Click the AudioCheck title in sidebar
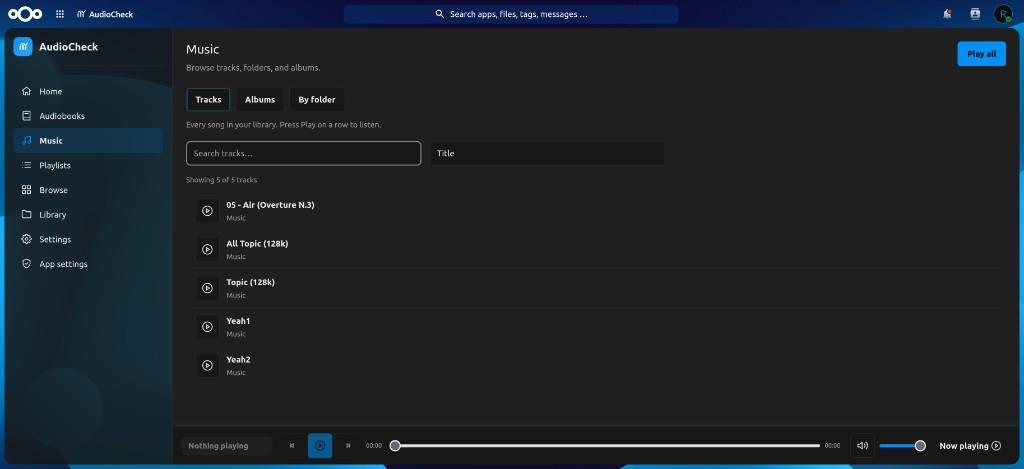This screenshot has height=469, width=1024. [69, 47]
